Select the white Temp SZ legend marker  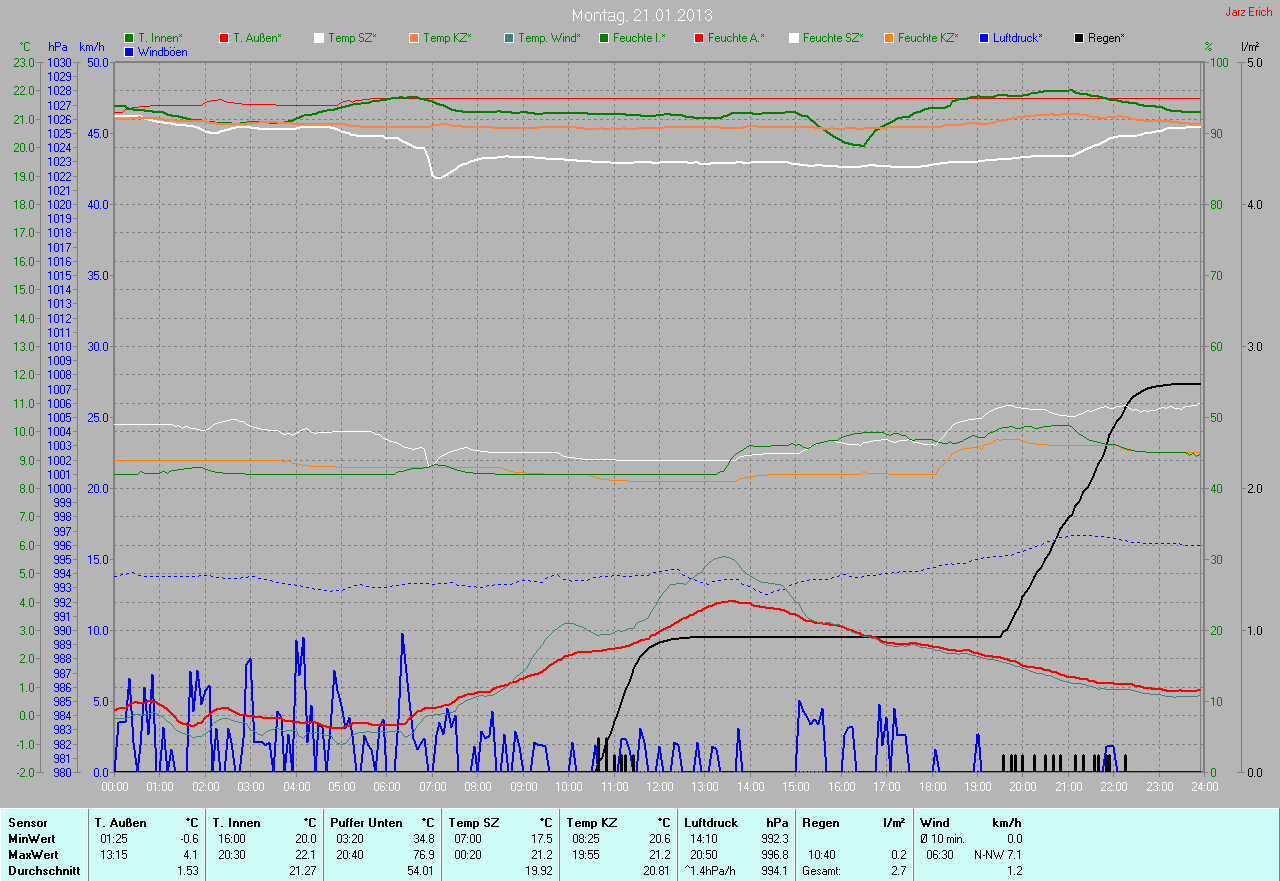(x=319, y=38)
